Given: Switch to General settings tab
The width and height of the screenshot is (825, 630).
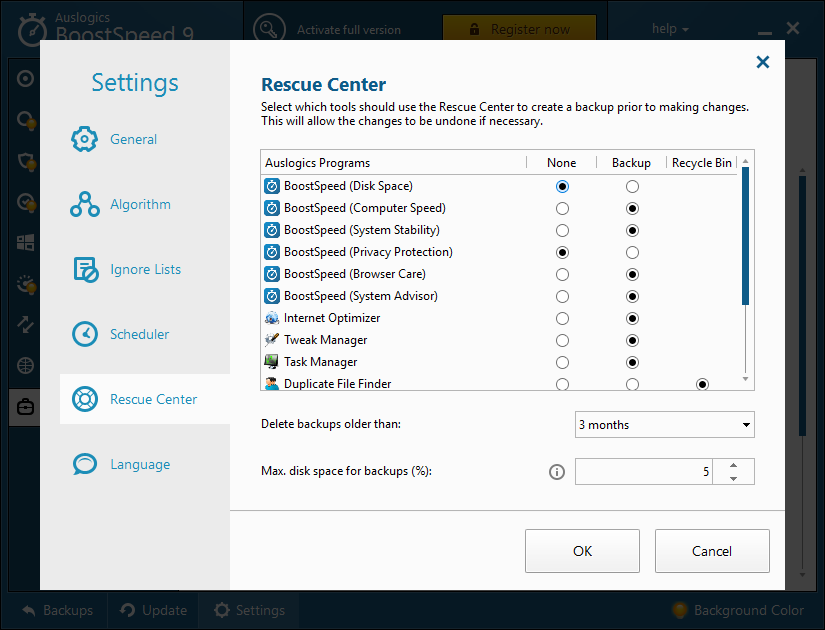Looking at the screenshot, I should coord(134,139).
